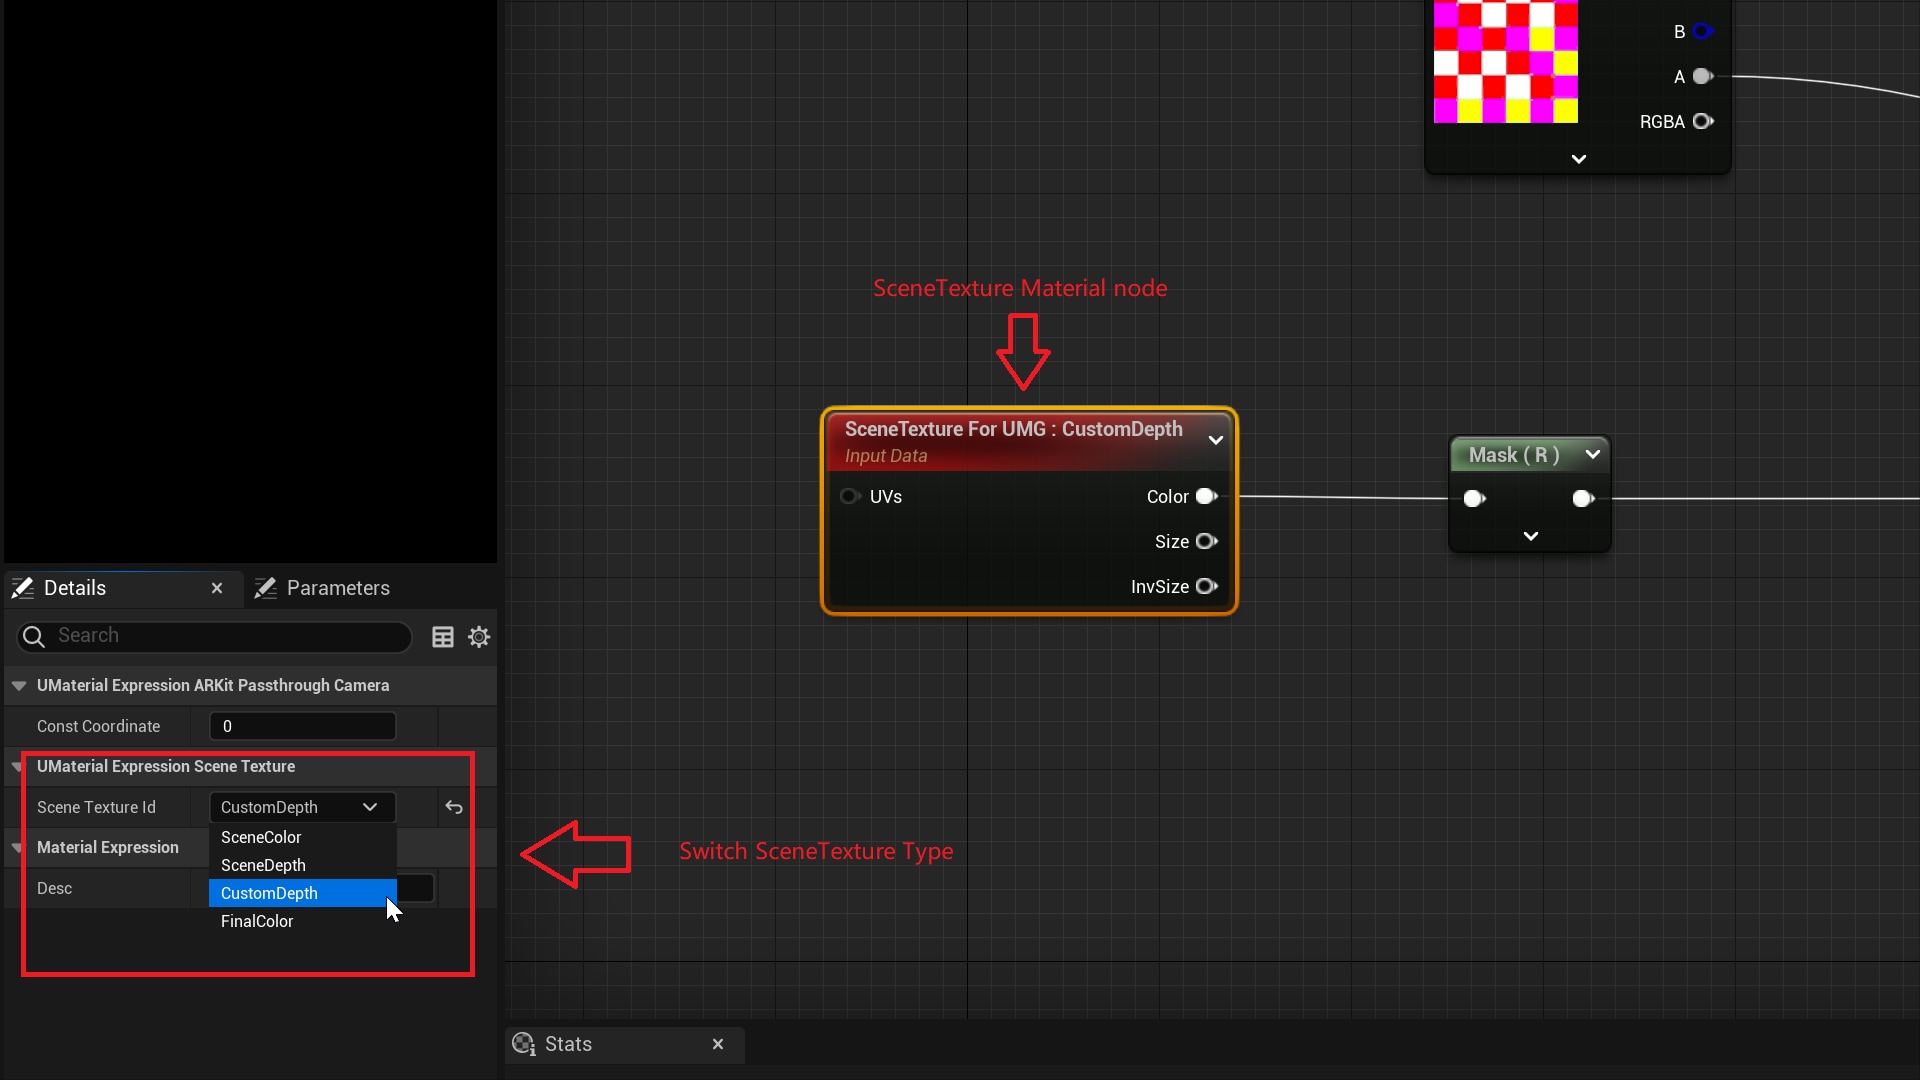Click the Color output pin on SceneTexture node

(1206, 496)
